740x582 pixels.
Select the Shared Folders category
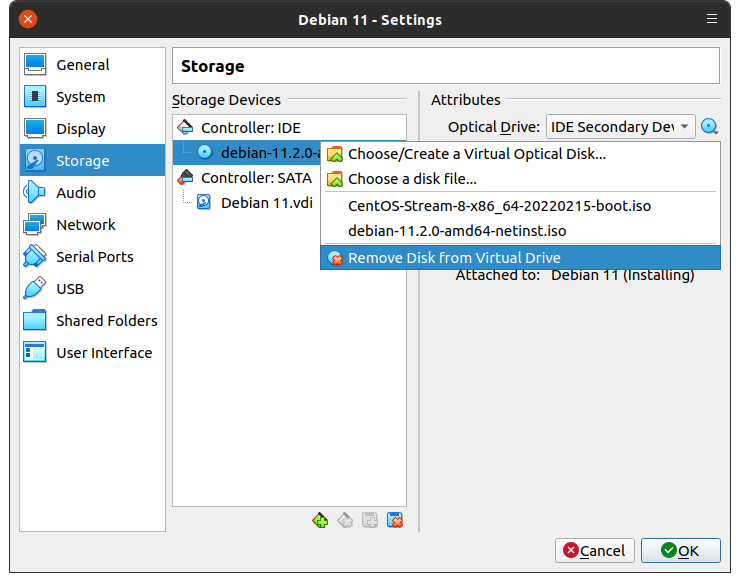pyautogui.click(x=106, y=321)
